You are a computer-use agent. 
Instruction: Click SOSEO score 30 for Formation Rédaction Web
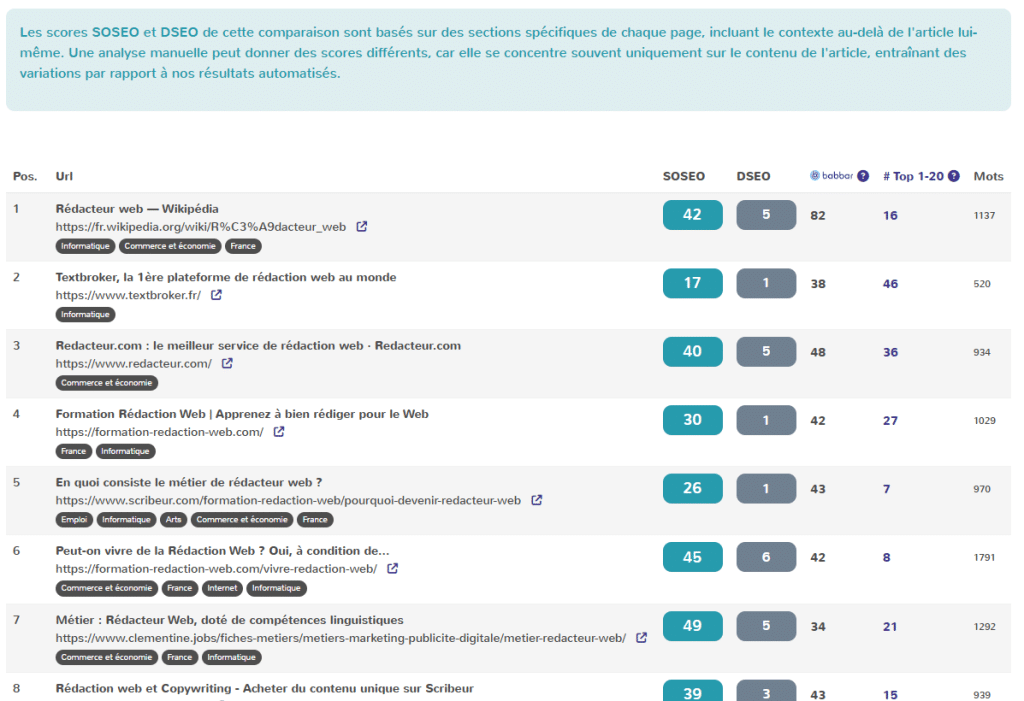point(692,420)
